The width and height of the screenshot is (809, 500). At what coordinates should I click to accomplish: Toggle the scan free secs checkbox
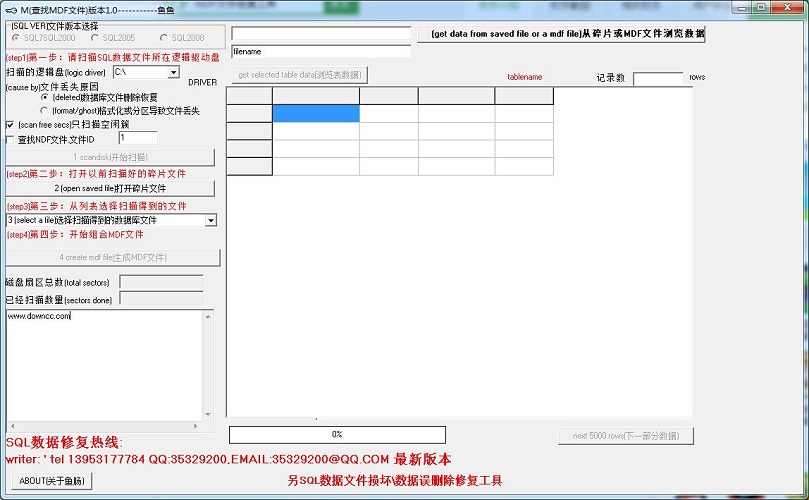point(10,125)
